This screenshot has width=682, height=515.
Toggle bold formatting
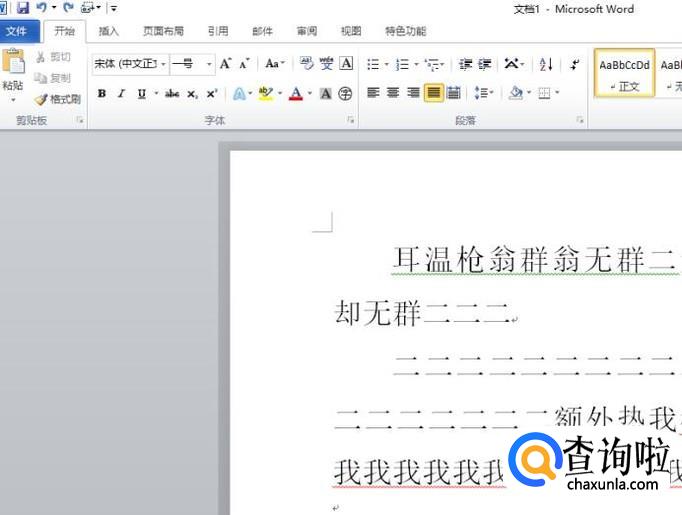[x=102, y=94]
